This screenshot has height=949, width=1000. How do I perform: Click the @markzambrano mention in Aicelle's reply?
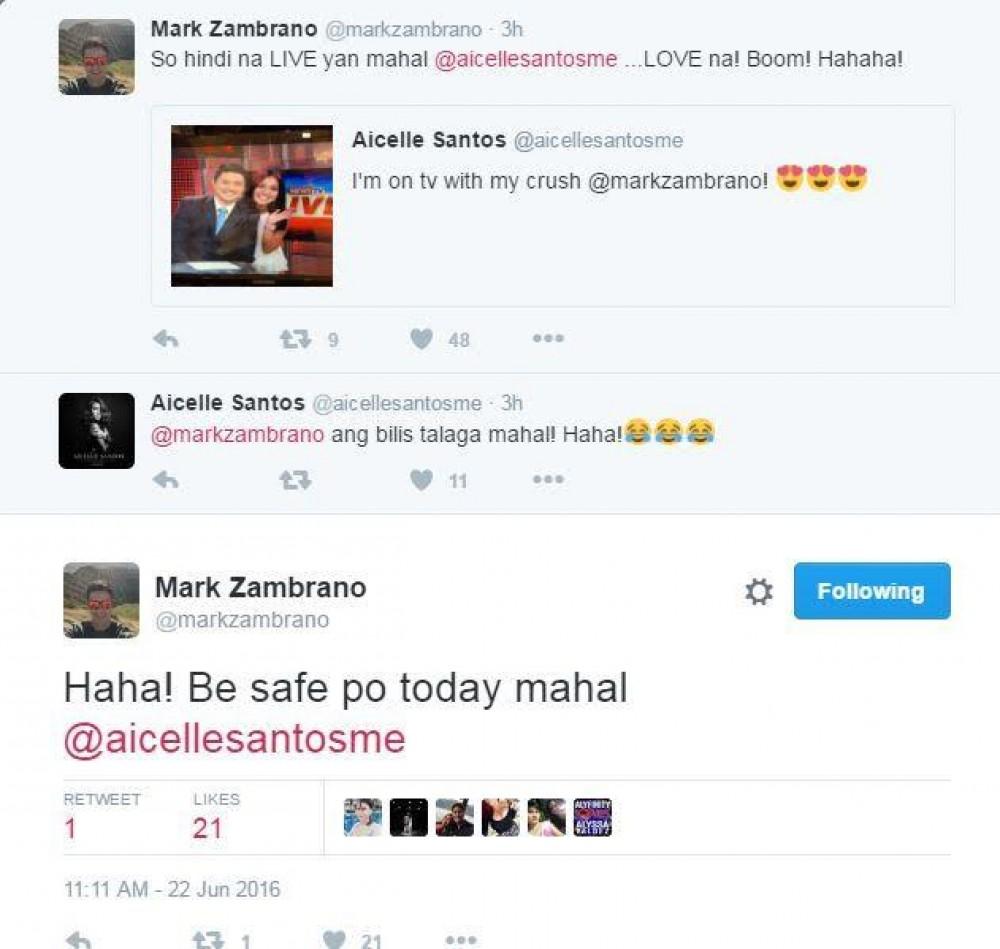click(x=237, y=434)
